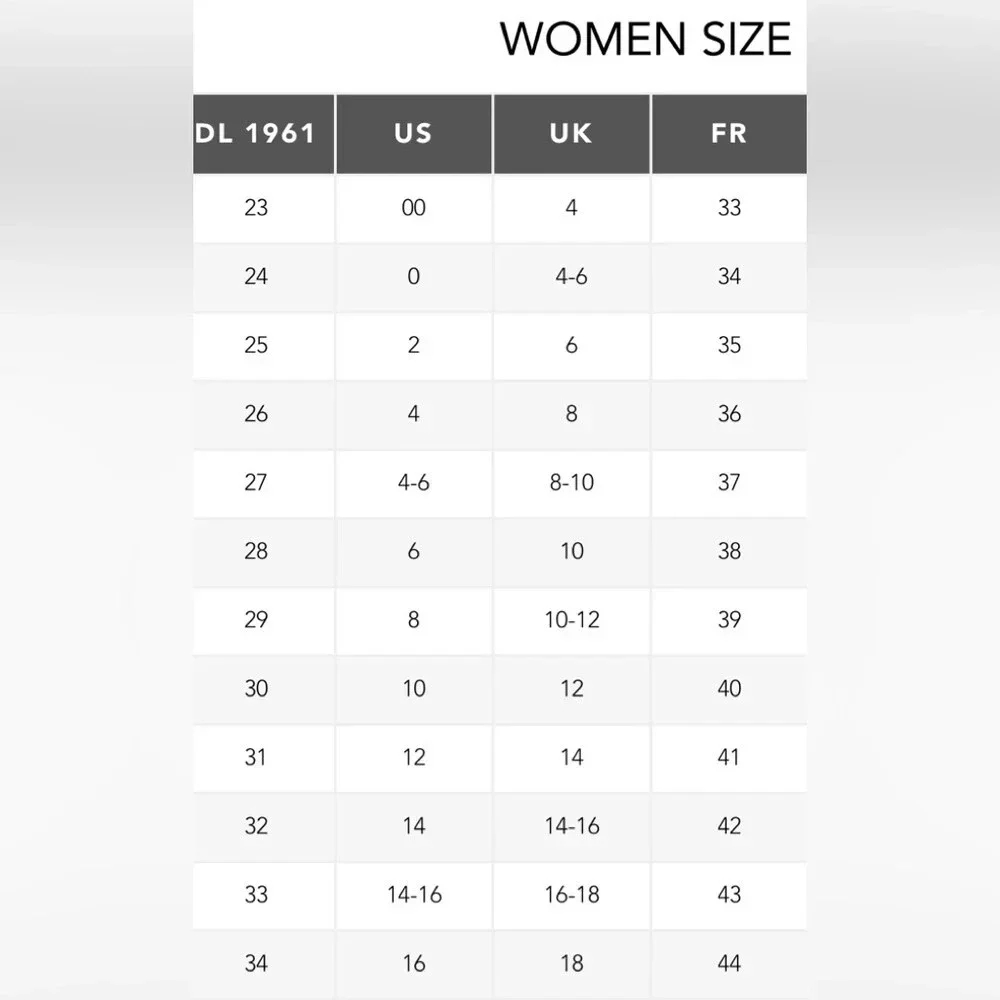1000x1000 pixels.
Task: Select FR size 38 cell
Action: [x=729, y=553]
